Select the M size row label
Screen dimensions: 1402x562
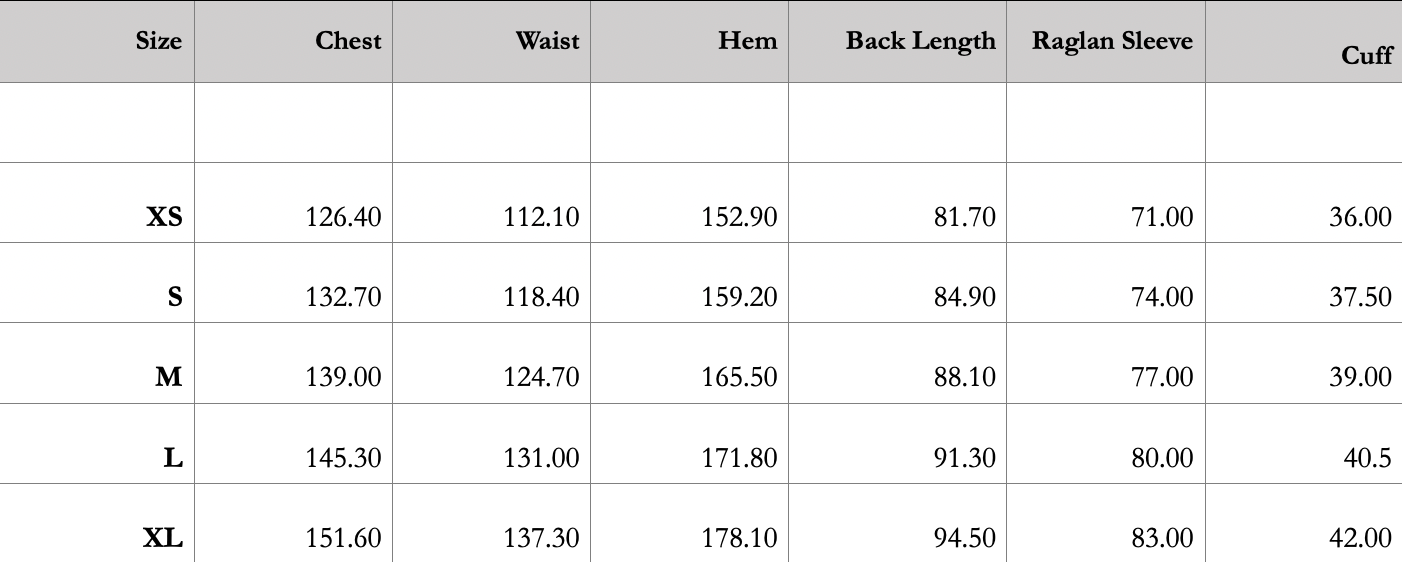pyautogui.click(x=169, y=377)
